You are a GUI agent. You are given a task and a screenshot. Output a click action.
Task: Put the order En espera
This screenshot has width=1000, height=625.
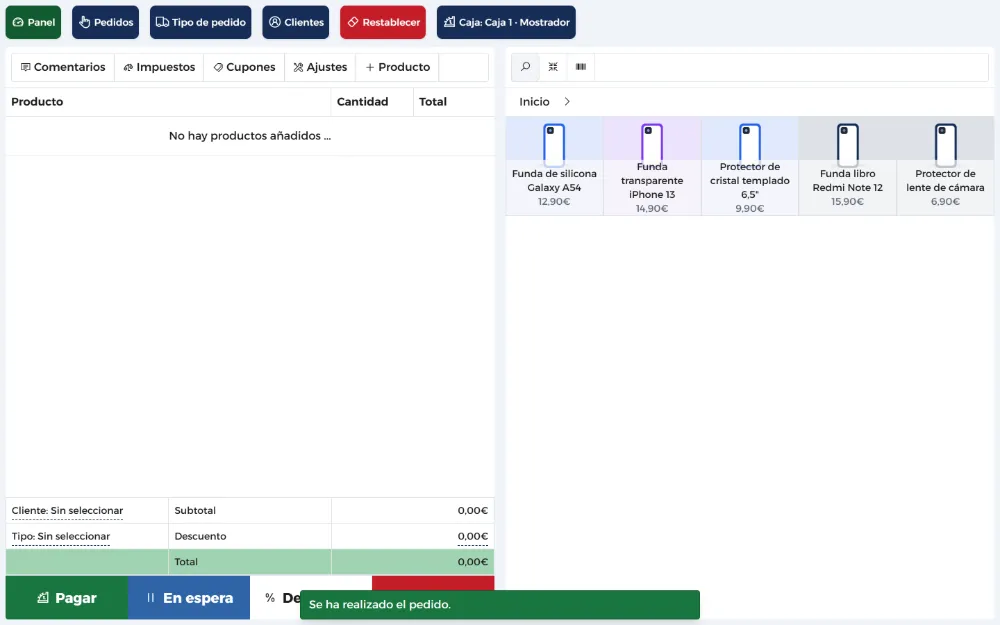(x=189, y=598)
